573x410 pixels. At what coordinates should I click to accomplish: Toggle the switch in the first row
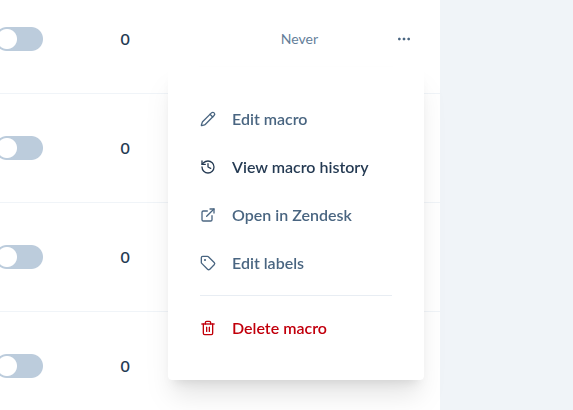(x=21, y=39)
